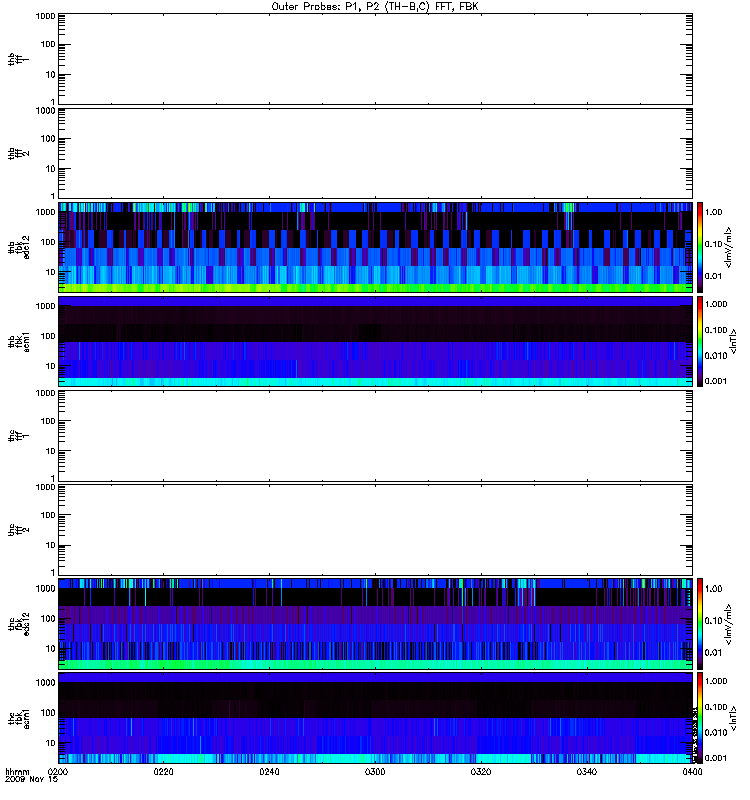Click inside the thb fbk edc12 spectrogram
Image resolution: width=750 pixels, height=800 pixels.
point(375,247)
